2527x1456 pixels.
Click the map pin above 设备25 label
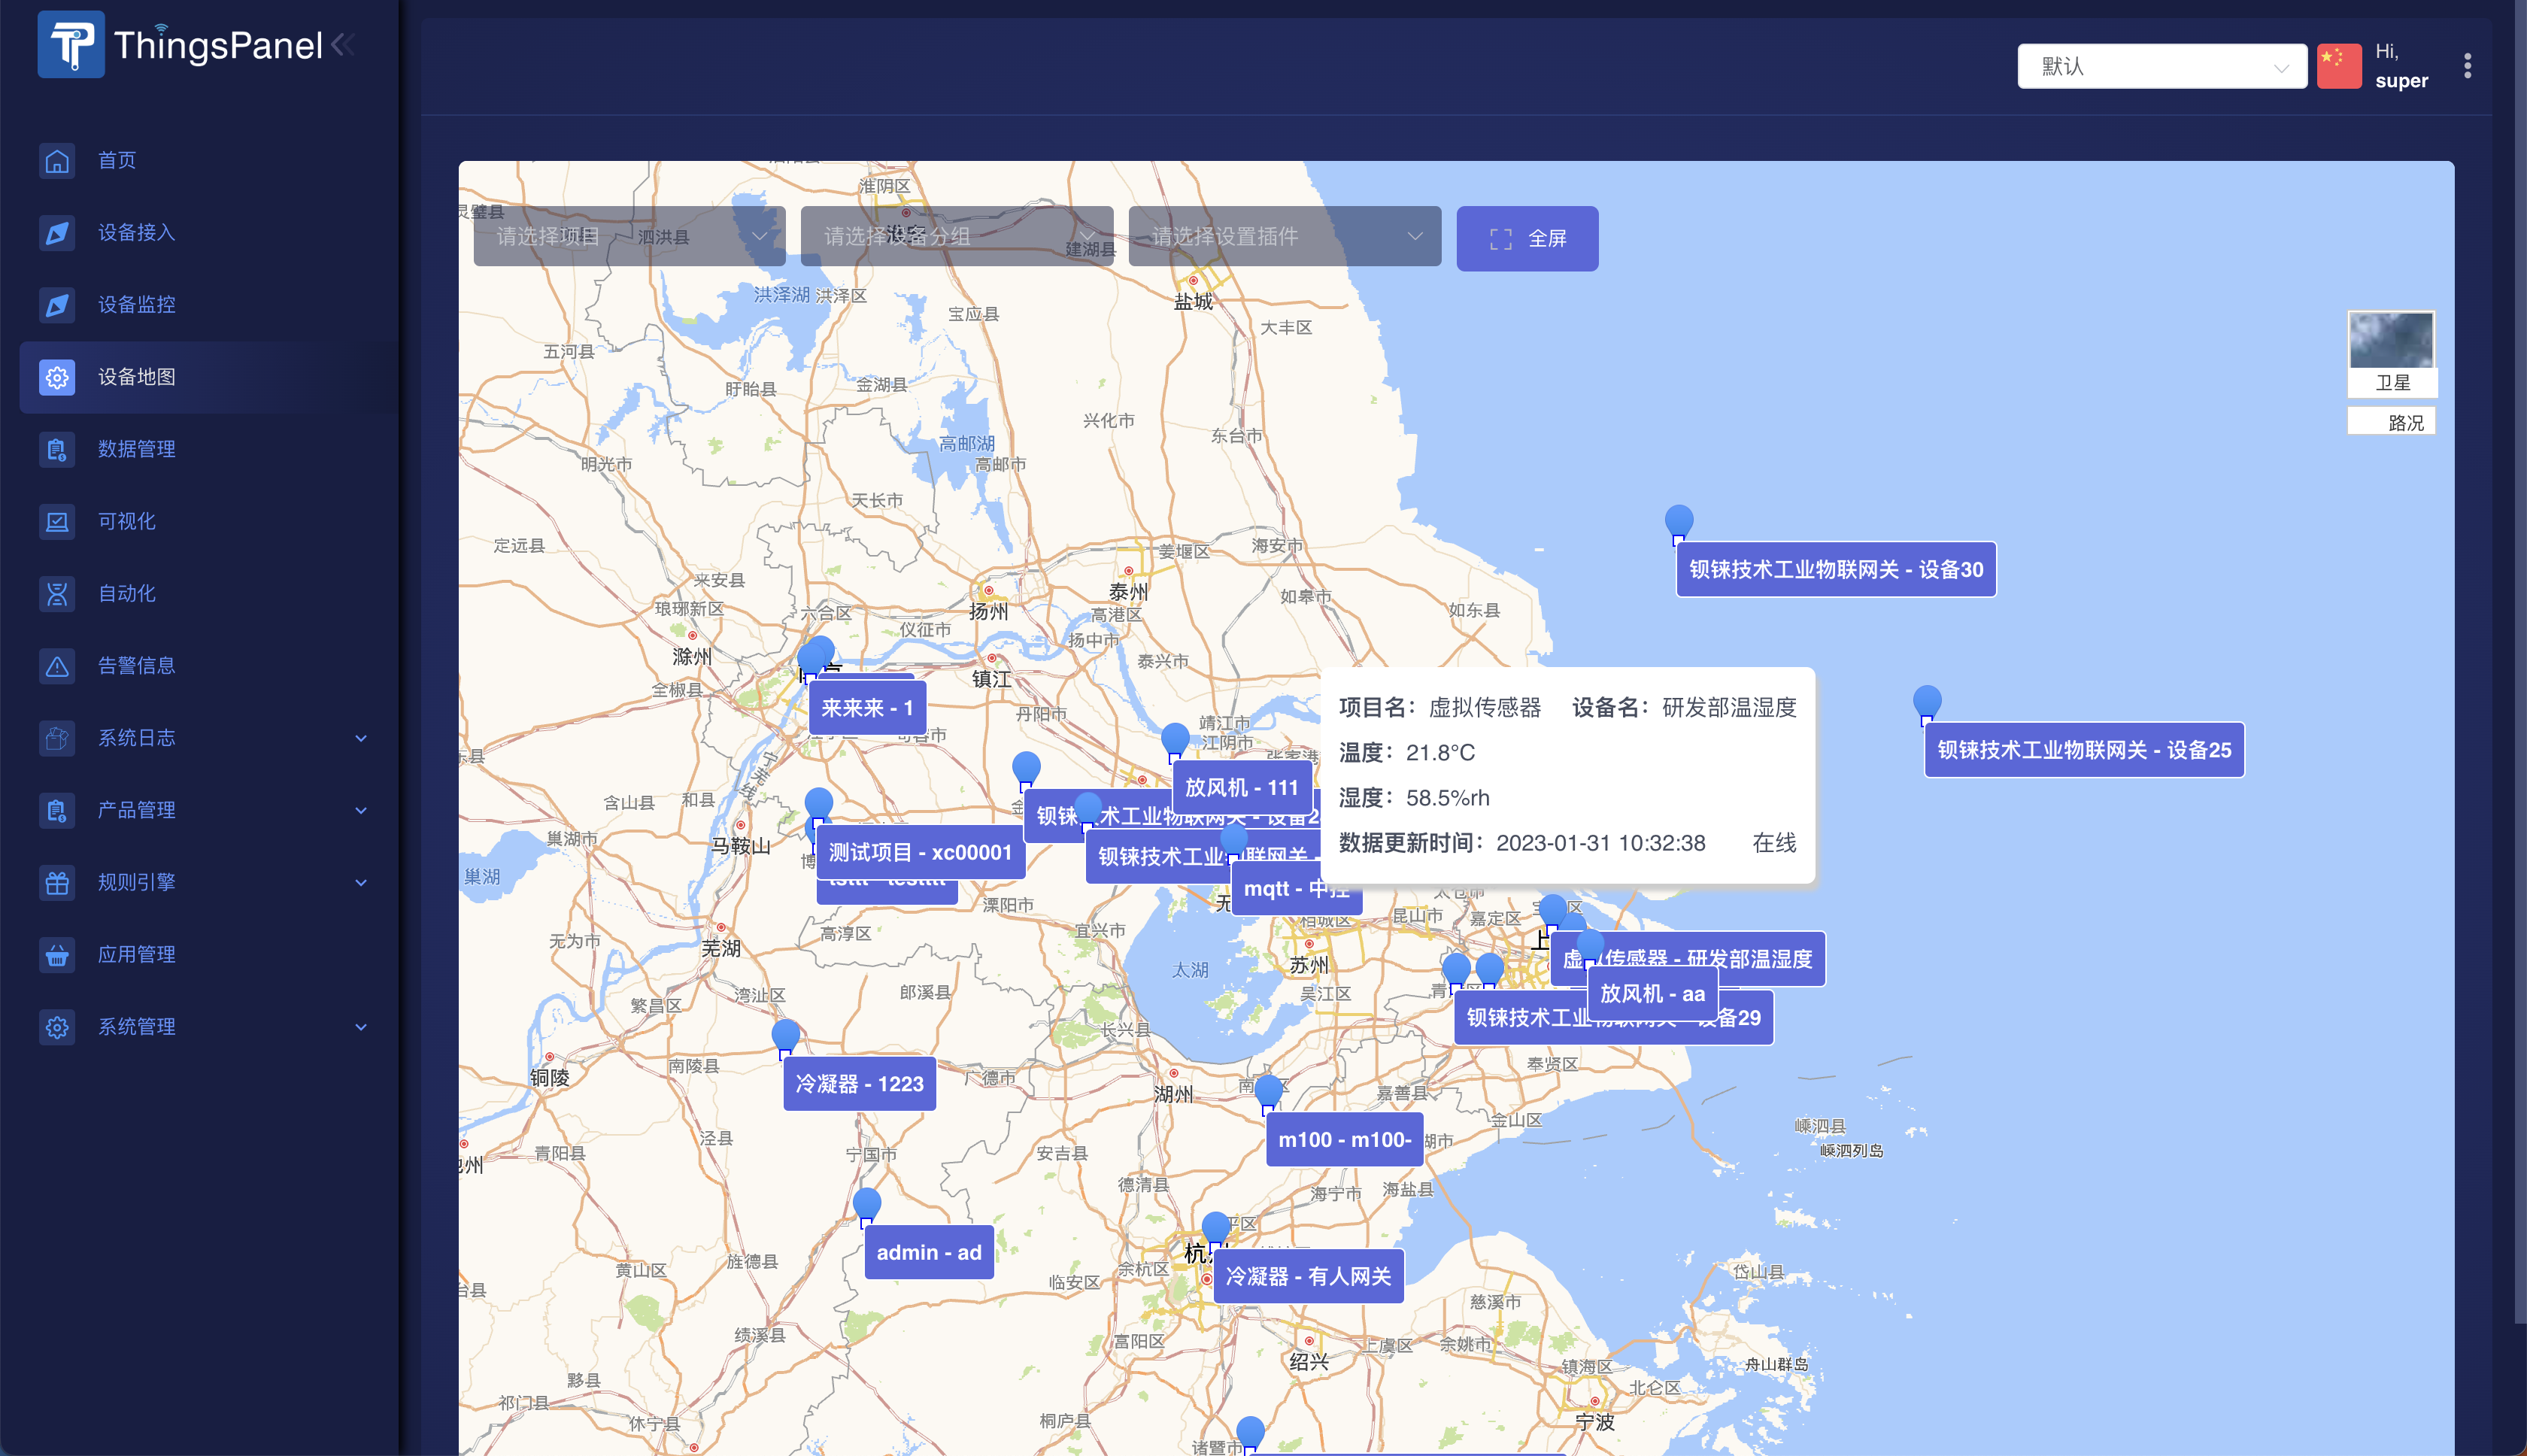click(x=1926, y=703)
